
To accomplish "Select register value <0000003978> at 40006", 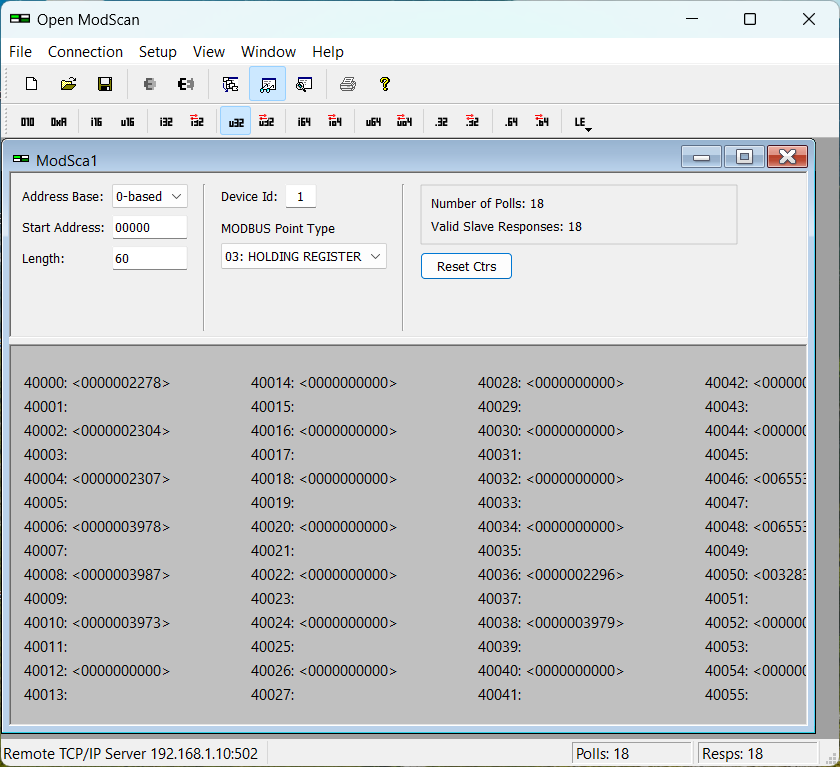I will [x=121, y=527].
